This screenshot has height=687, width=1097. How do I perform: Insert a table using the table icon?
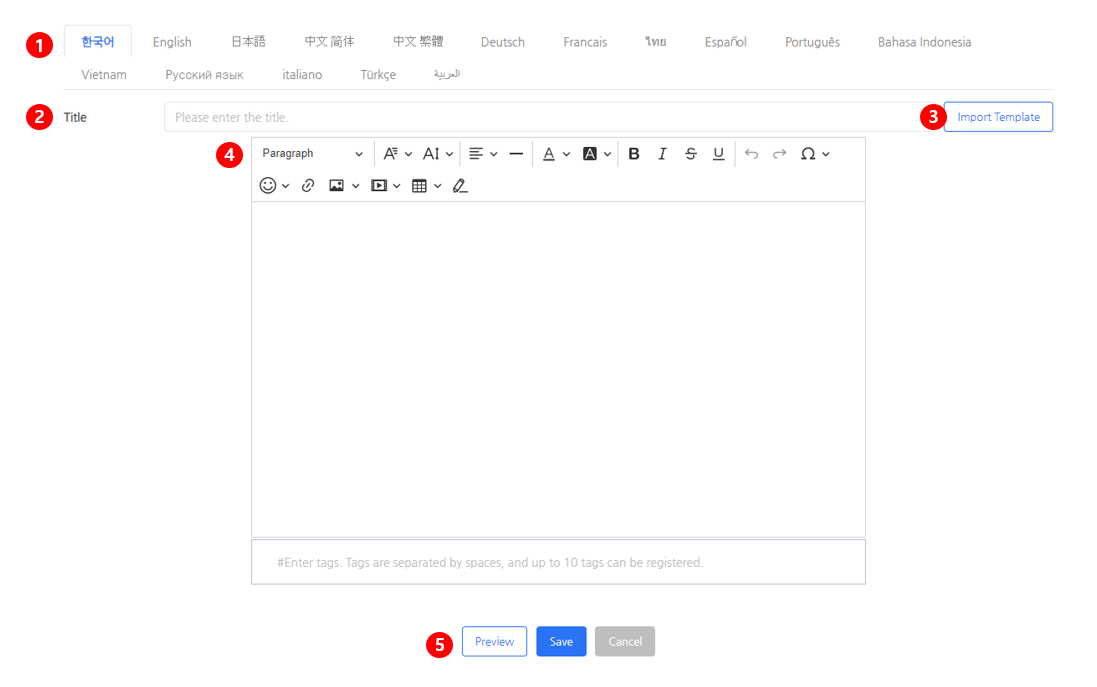pos(426,186)
